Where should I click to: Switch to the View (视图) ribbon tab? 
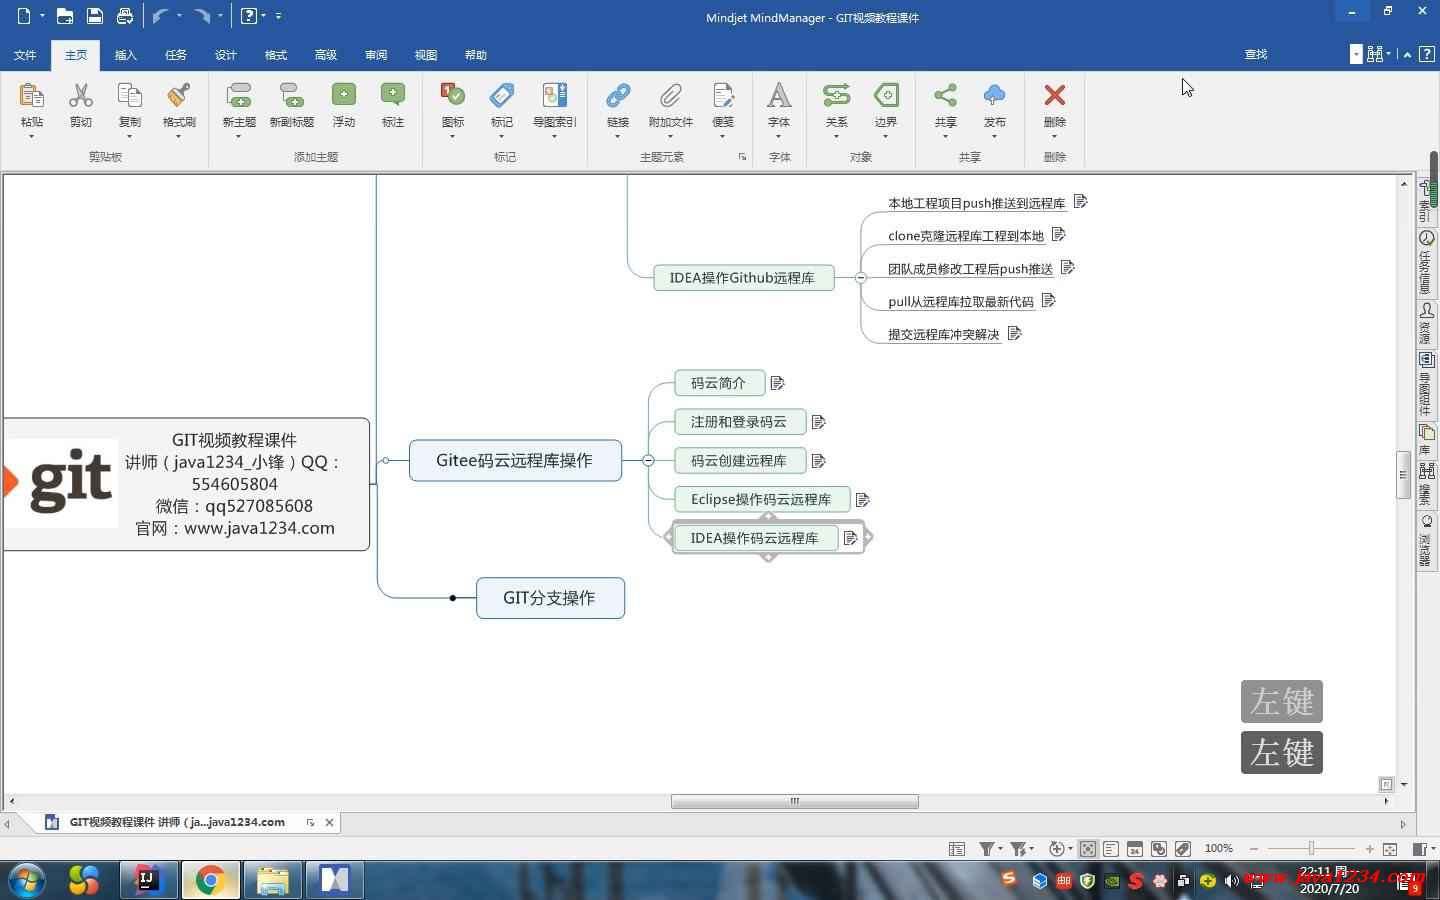tap(426, 55)
